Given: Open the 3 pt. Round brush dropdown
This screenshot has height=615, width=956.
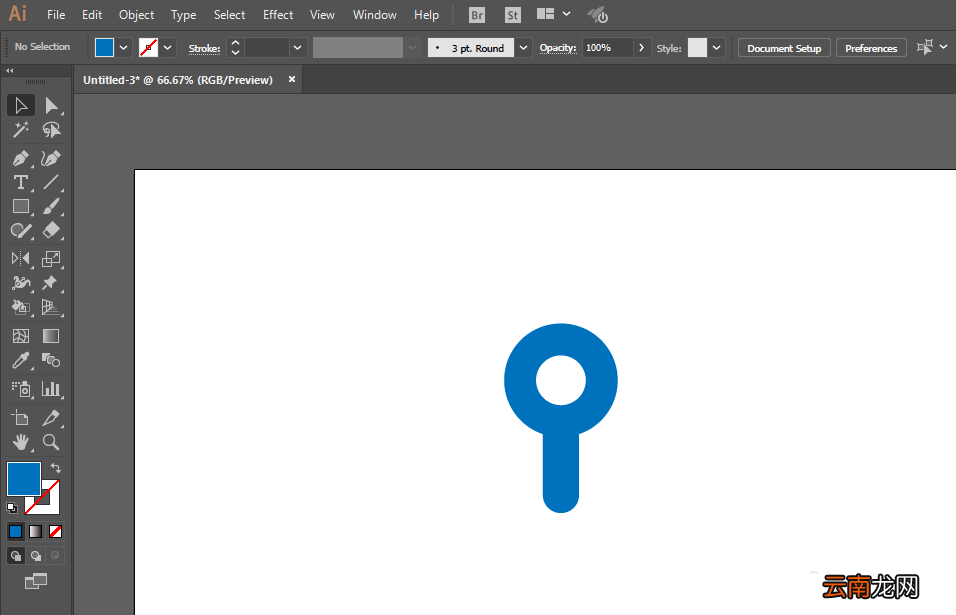Looking at the screenshot, I should pos(523,48).
